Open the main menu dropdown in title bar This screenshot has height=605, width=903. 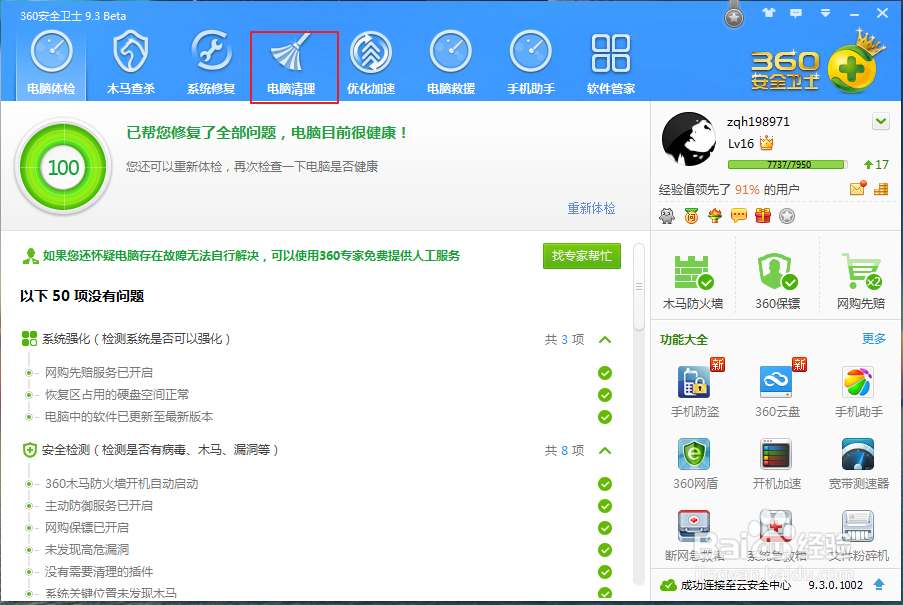point(825,13)
